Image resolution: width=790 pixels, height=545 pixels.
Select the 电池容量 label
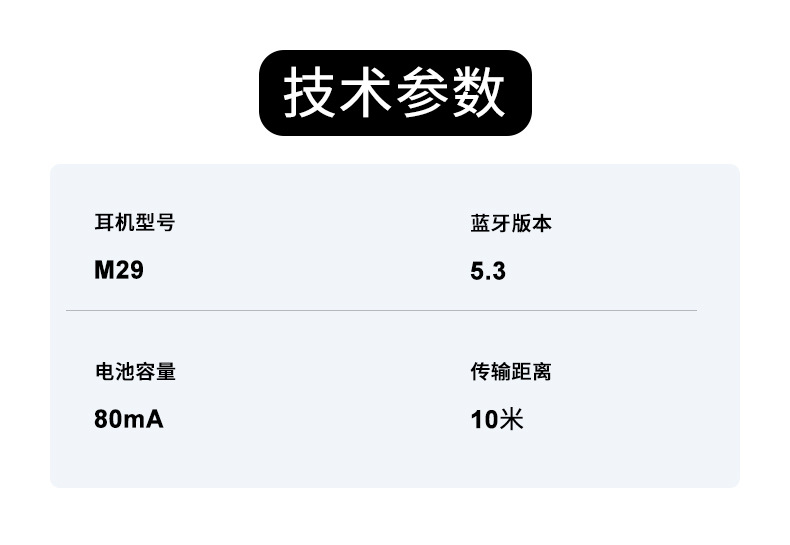click(135, 372)
